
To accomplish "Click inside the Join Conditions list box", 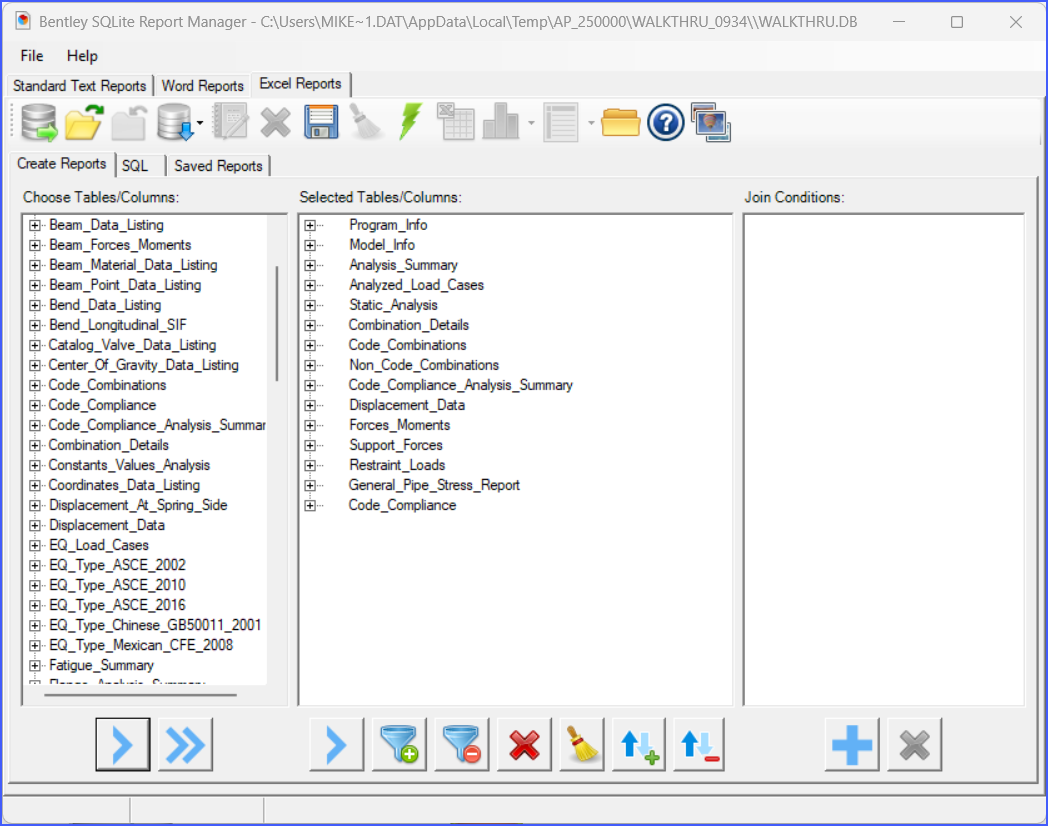I will [884, 459].
